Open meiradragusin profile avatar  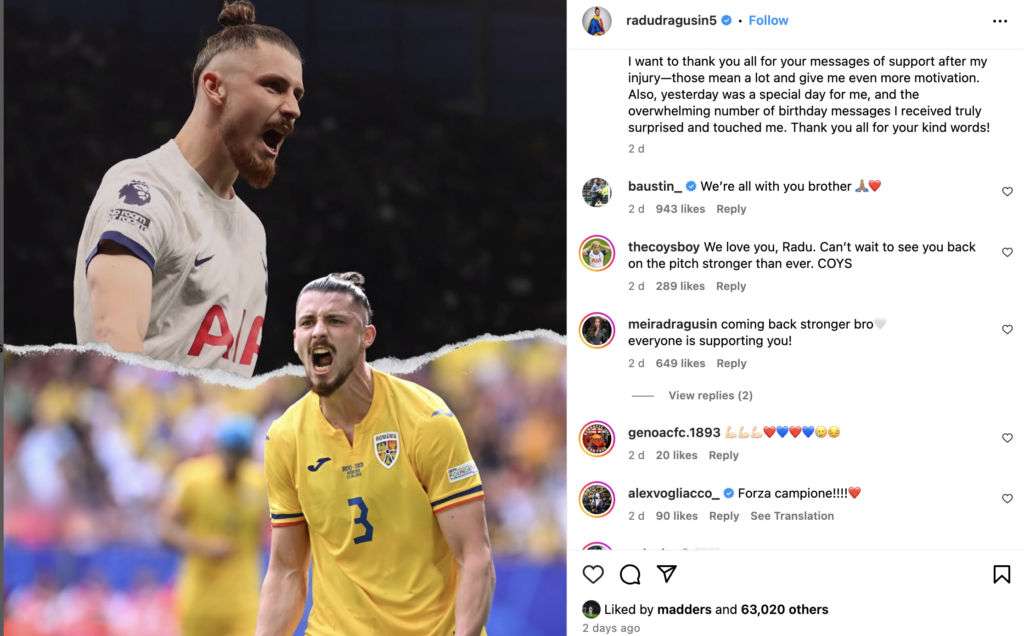[x=597, y=330]
